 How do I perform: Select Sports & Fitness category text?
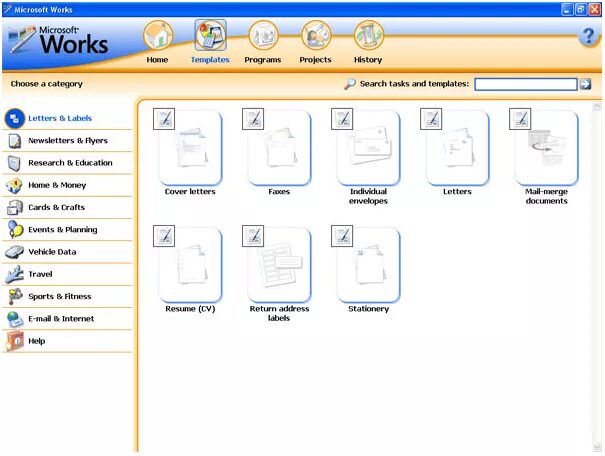tap(60, 297)
